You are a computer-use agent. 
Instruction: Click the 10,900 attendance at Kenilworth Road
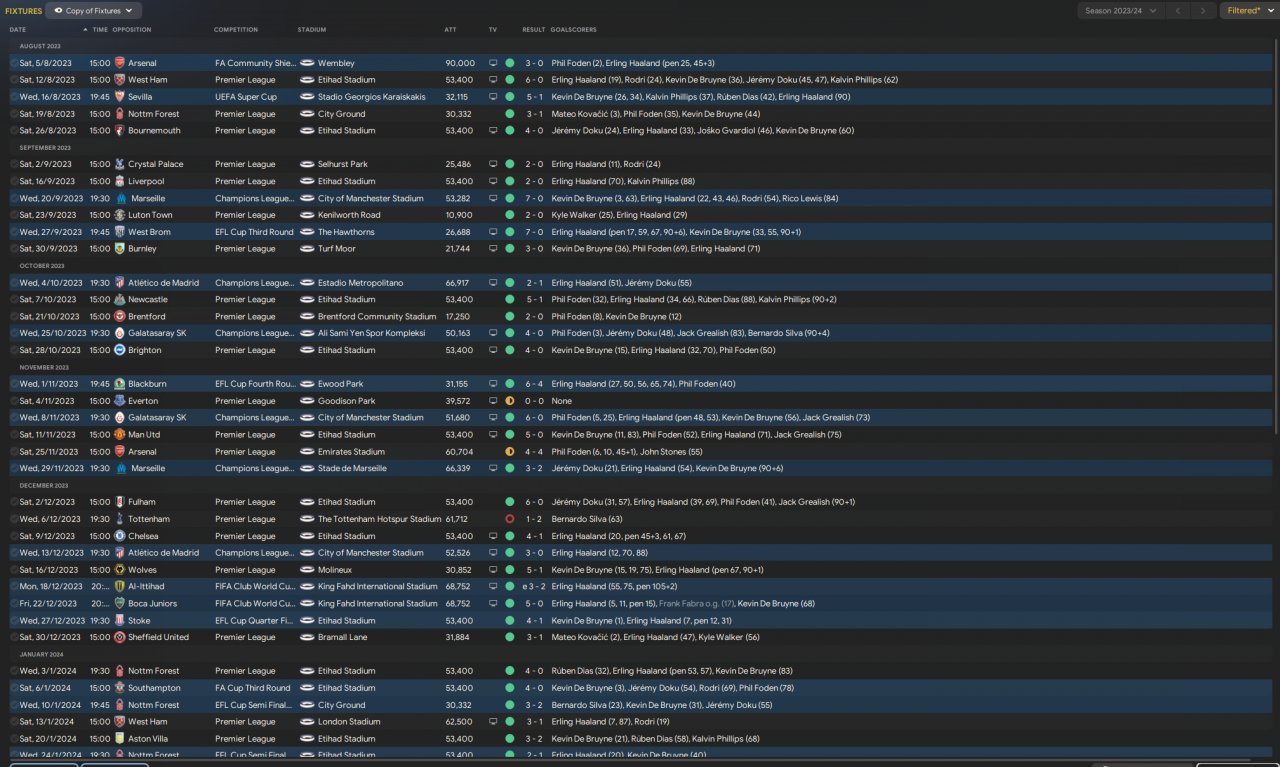pos(458,215)
